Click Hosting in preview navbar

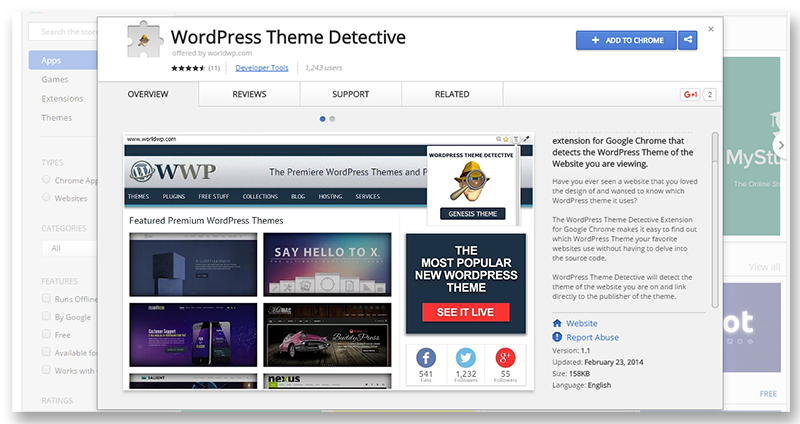pos(330,196)
